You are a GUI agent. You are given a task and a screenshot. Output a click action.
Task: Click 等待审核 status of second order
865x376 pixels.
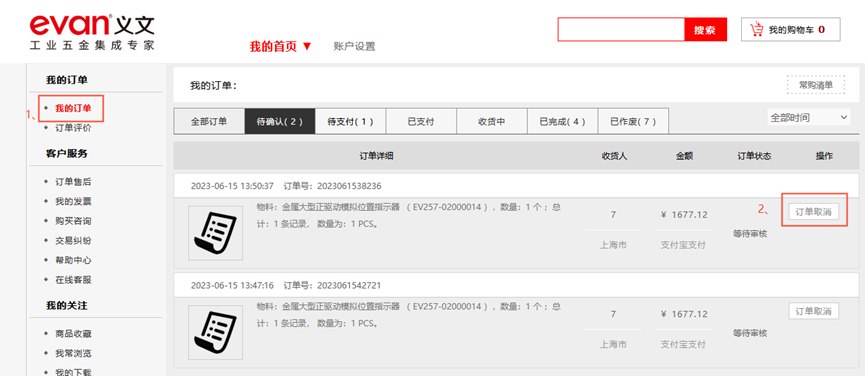[x=750, y=333]
